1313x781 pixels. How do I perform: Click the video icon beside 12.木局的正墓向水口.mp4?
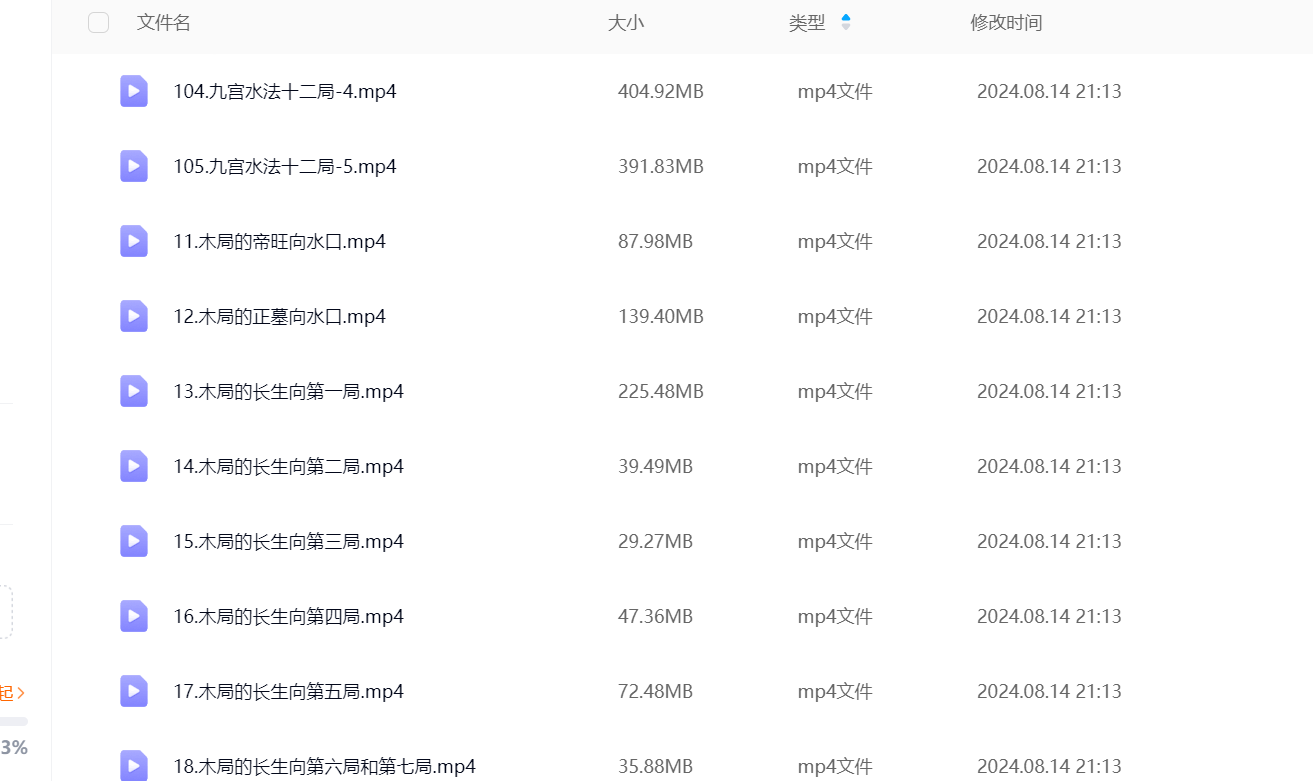pos(134,316)
